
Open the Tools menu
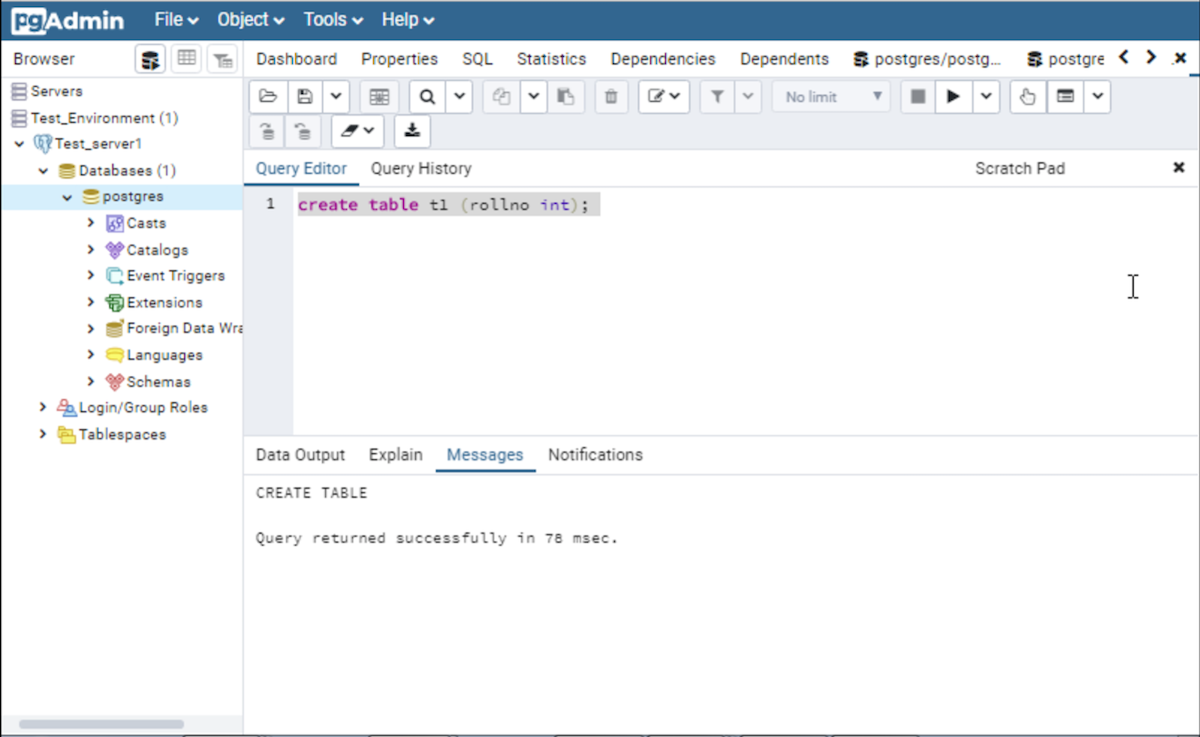(333, 20)
